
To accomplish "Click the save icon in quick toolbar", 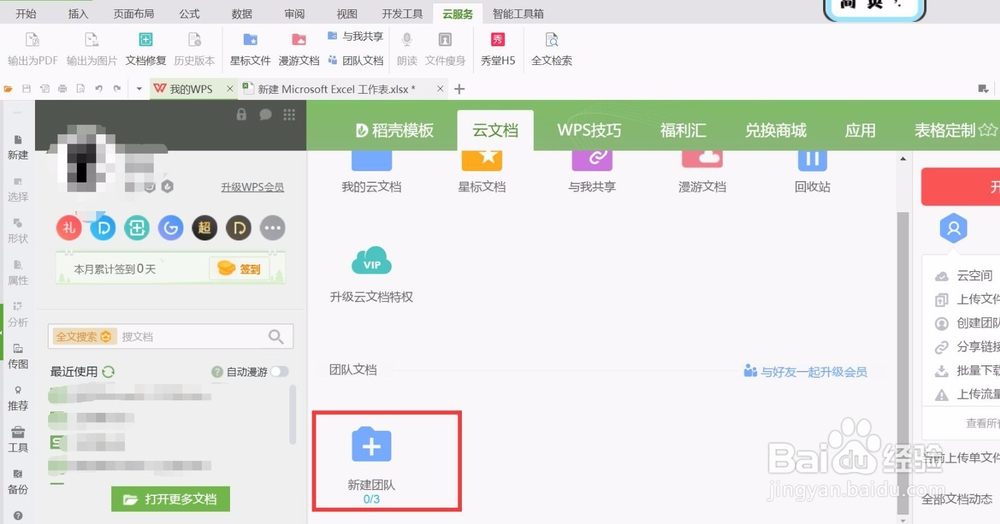I will pyautogui.click(x=26, y=89).
